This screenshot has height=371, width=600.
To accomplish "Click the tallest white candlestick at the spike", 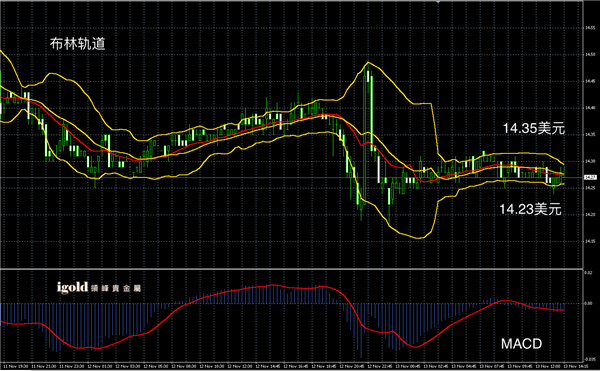I will point(371,111).
